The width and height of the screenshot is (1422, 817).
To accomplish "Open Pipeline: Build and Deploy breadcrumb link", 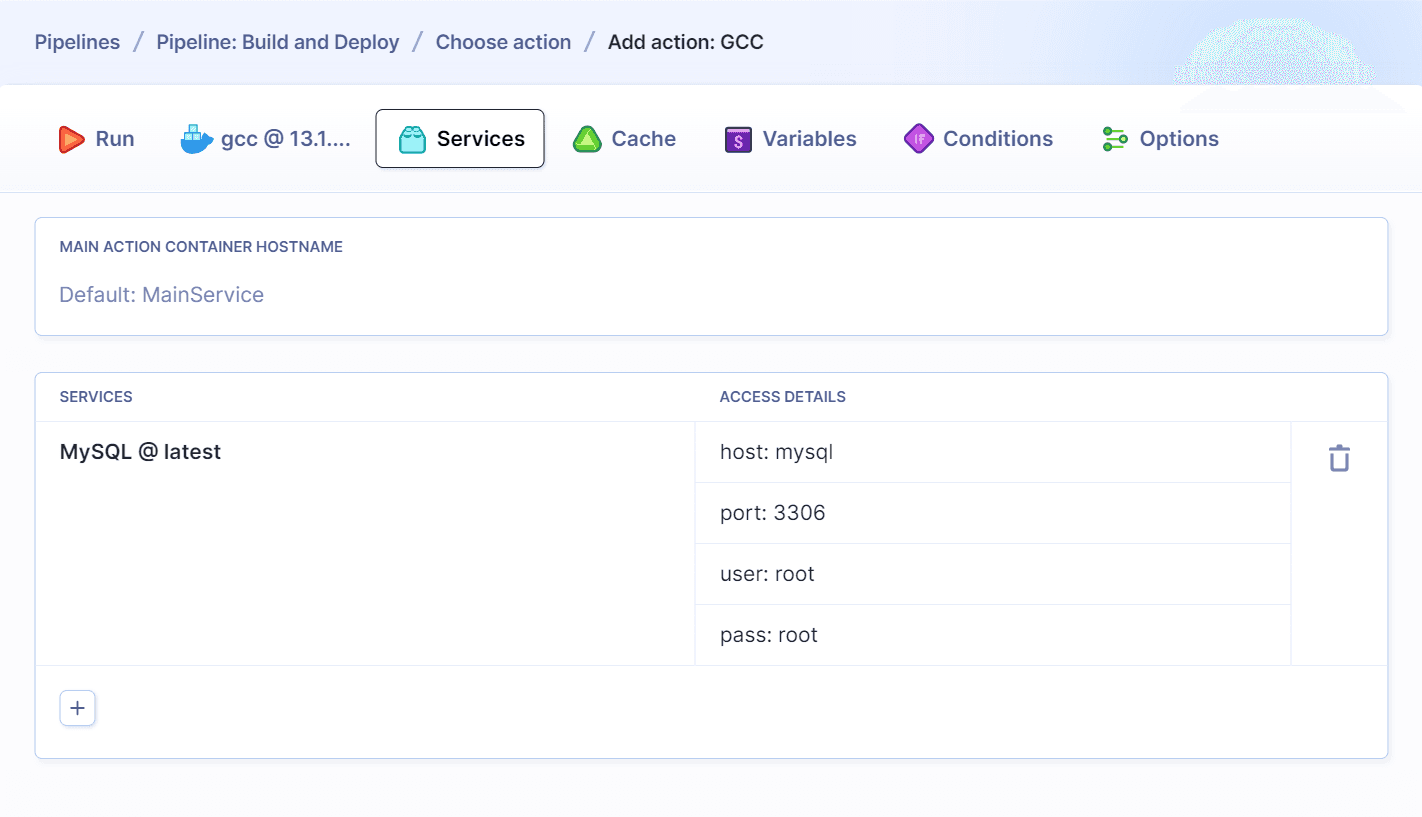I will tap(277, 42).
